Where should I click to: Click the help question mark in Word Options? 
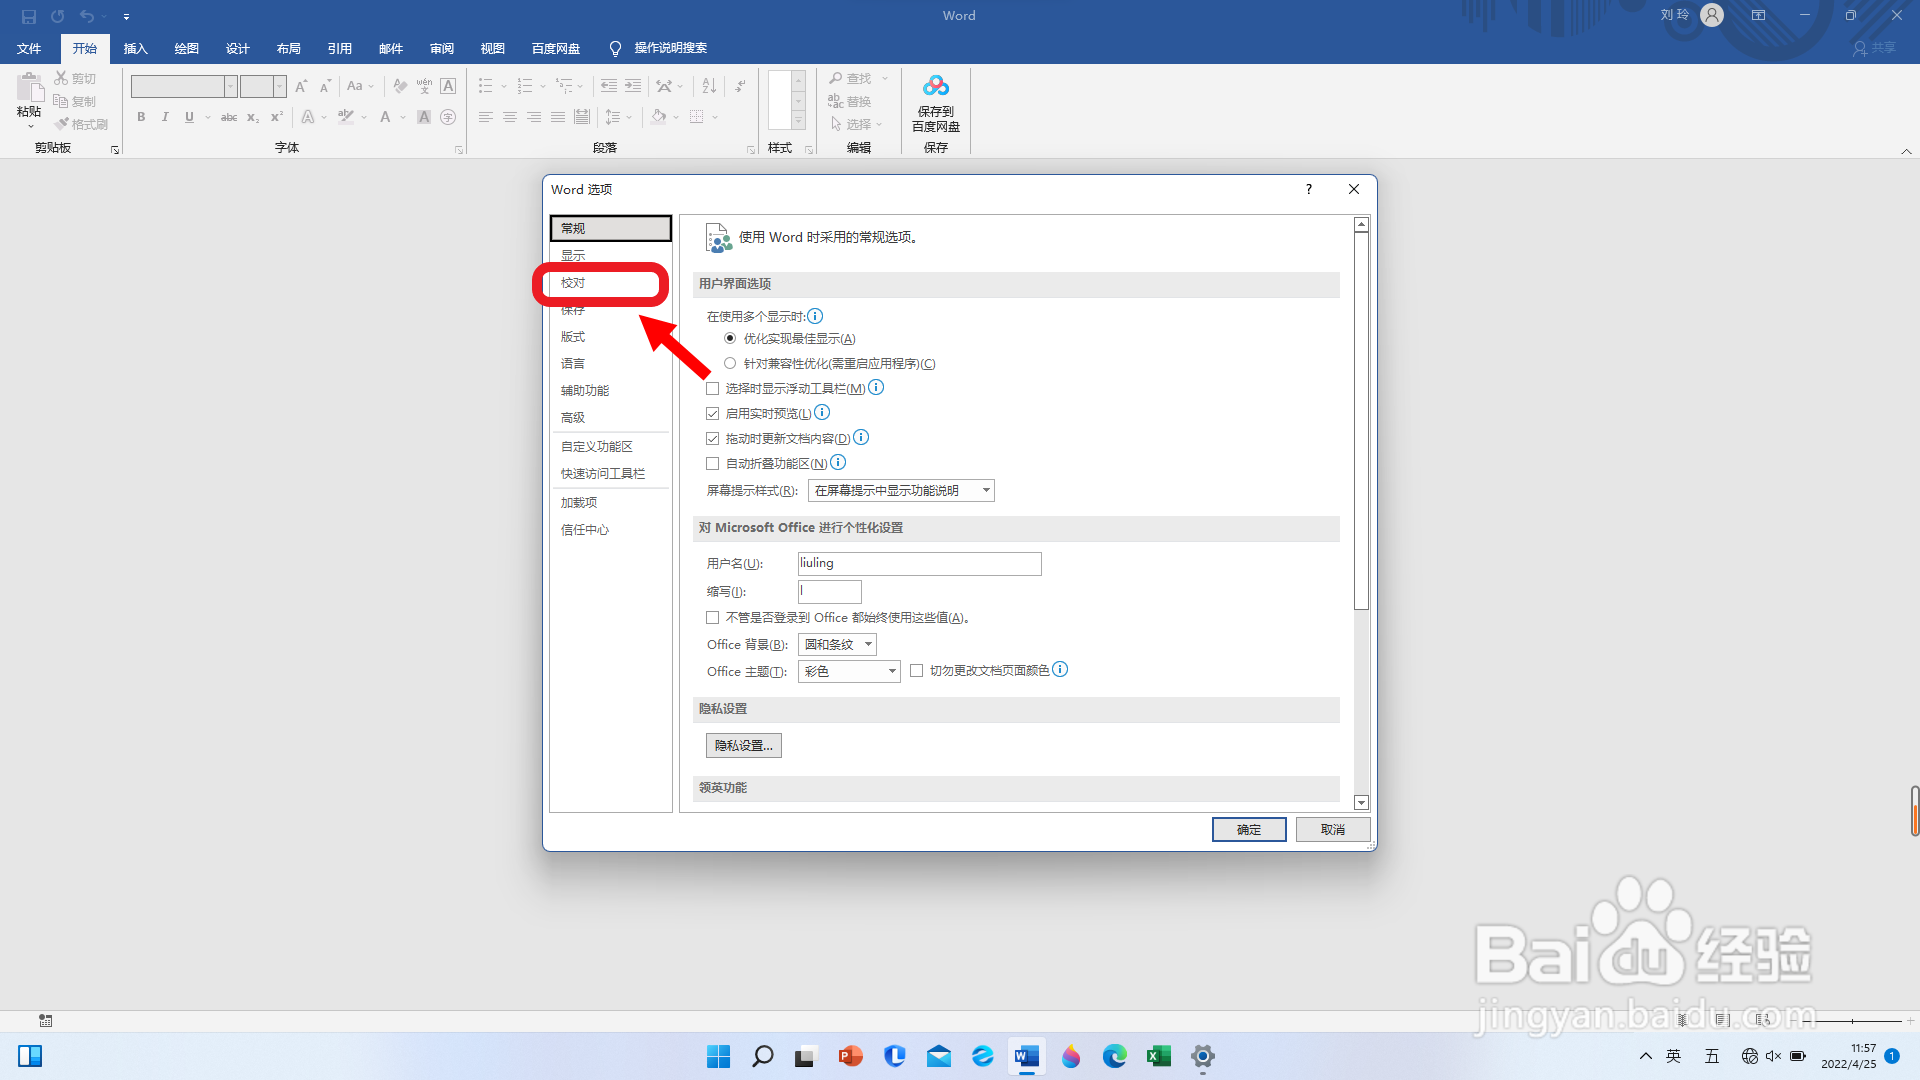click(x=1308, y=189)
